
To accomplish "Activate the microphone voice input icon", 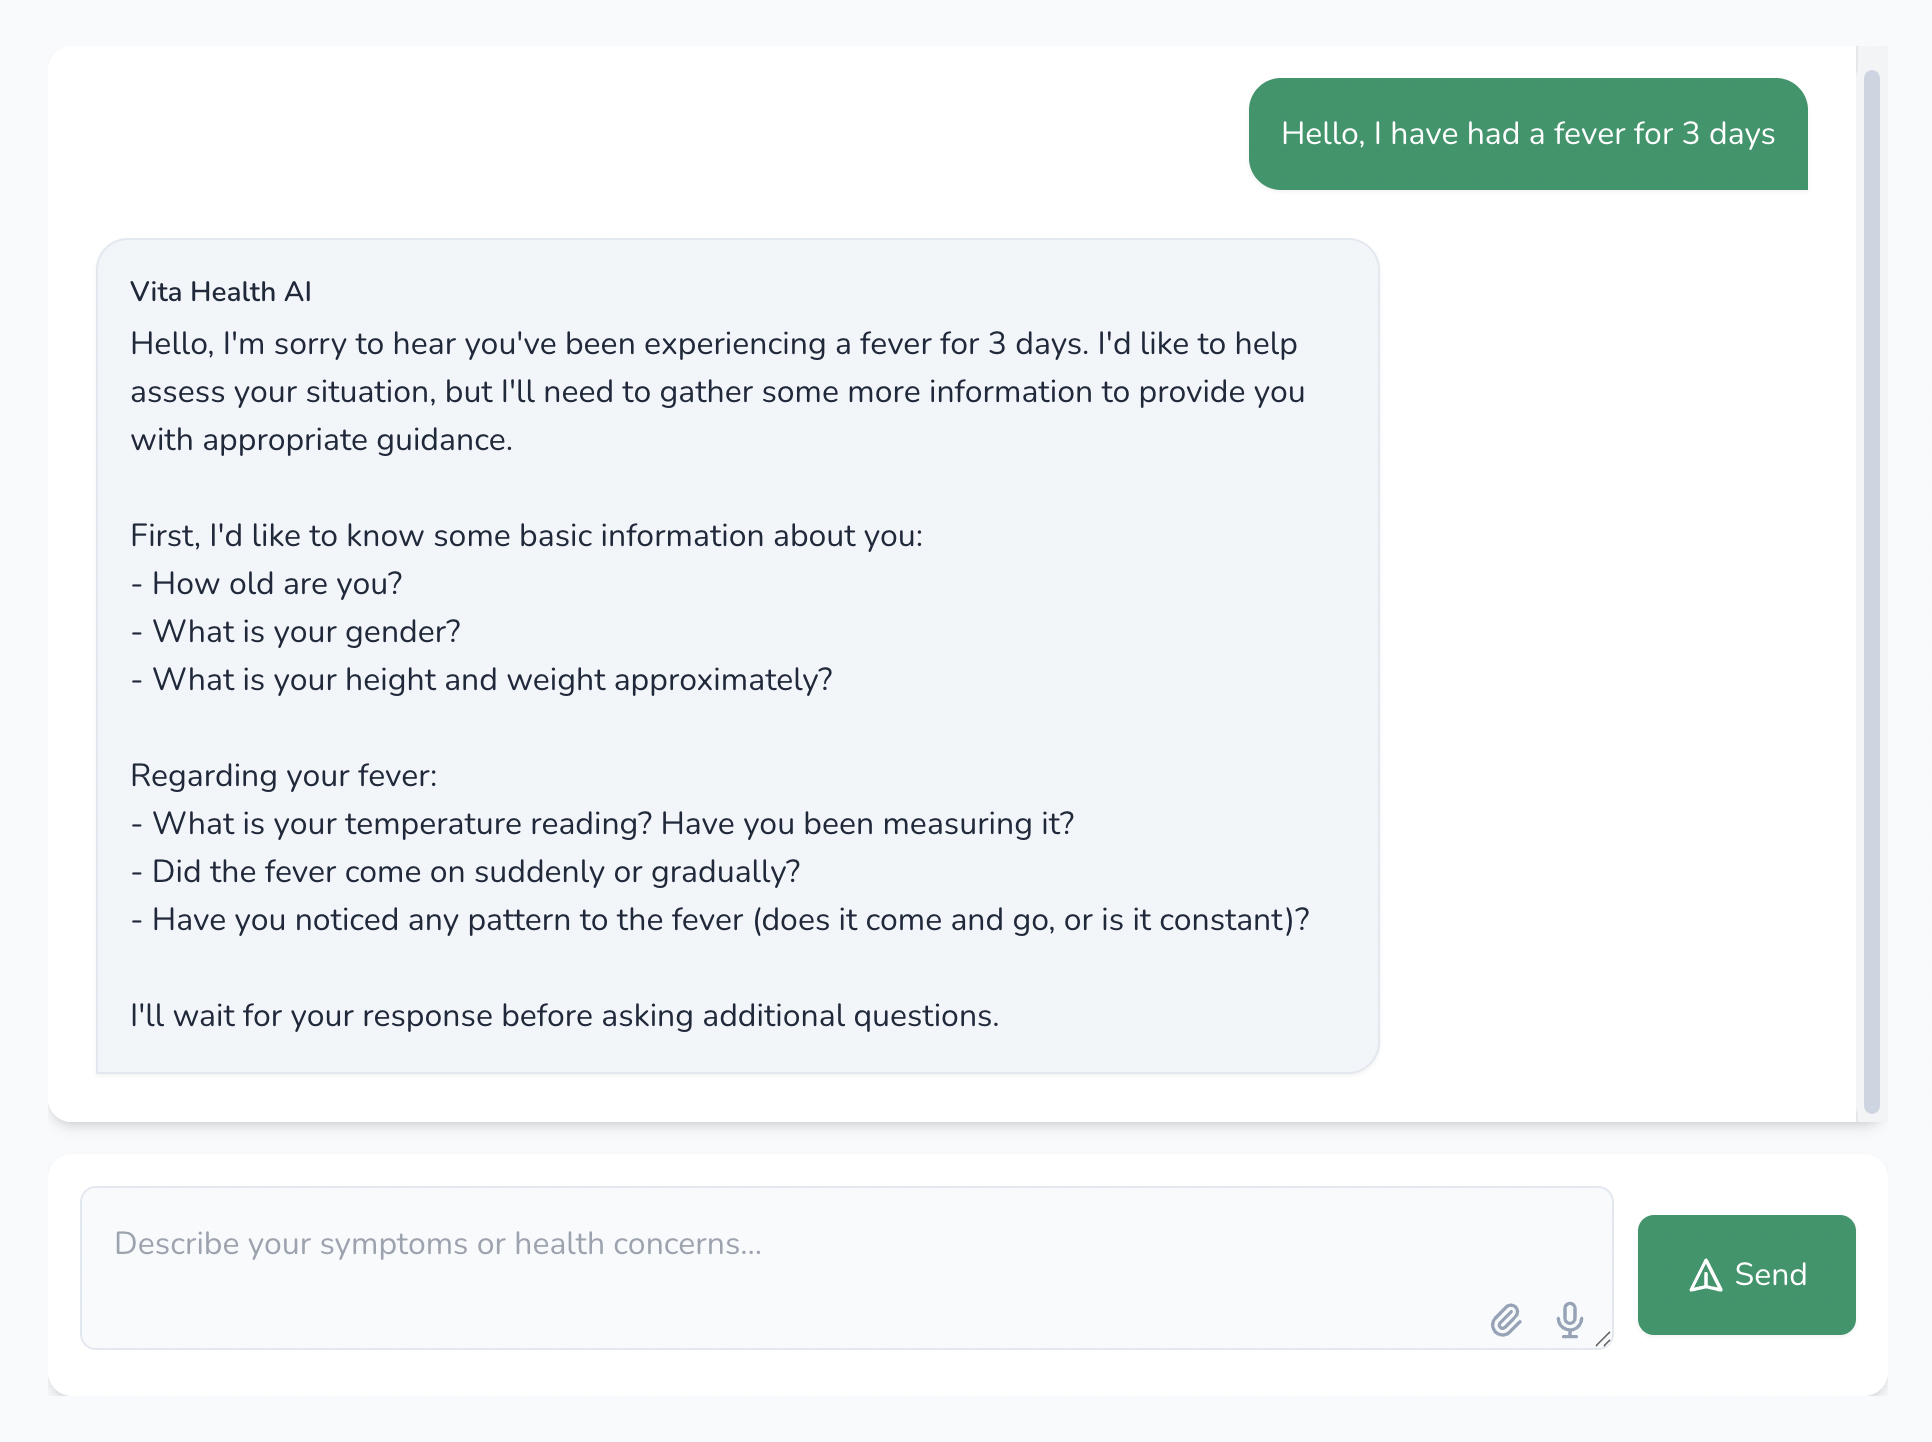I will (1568, 1319).
